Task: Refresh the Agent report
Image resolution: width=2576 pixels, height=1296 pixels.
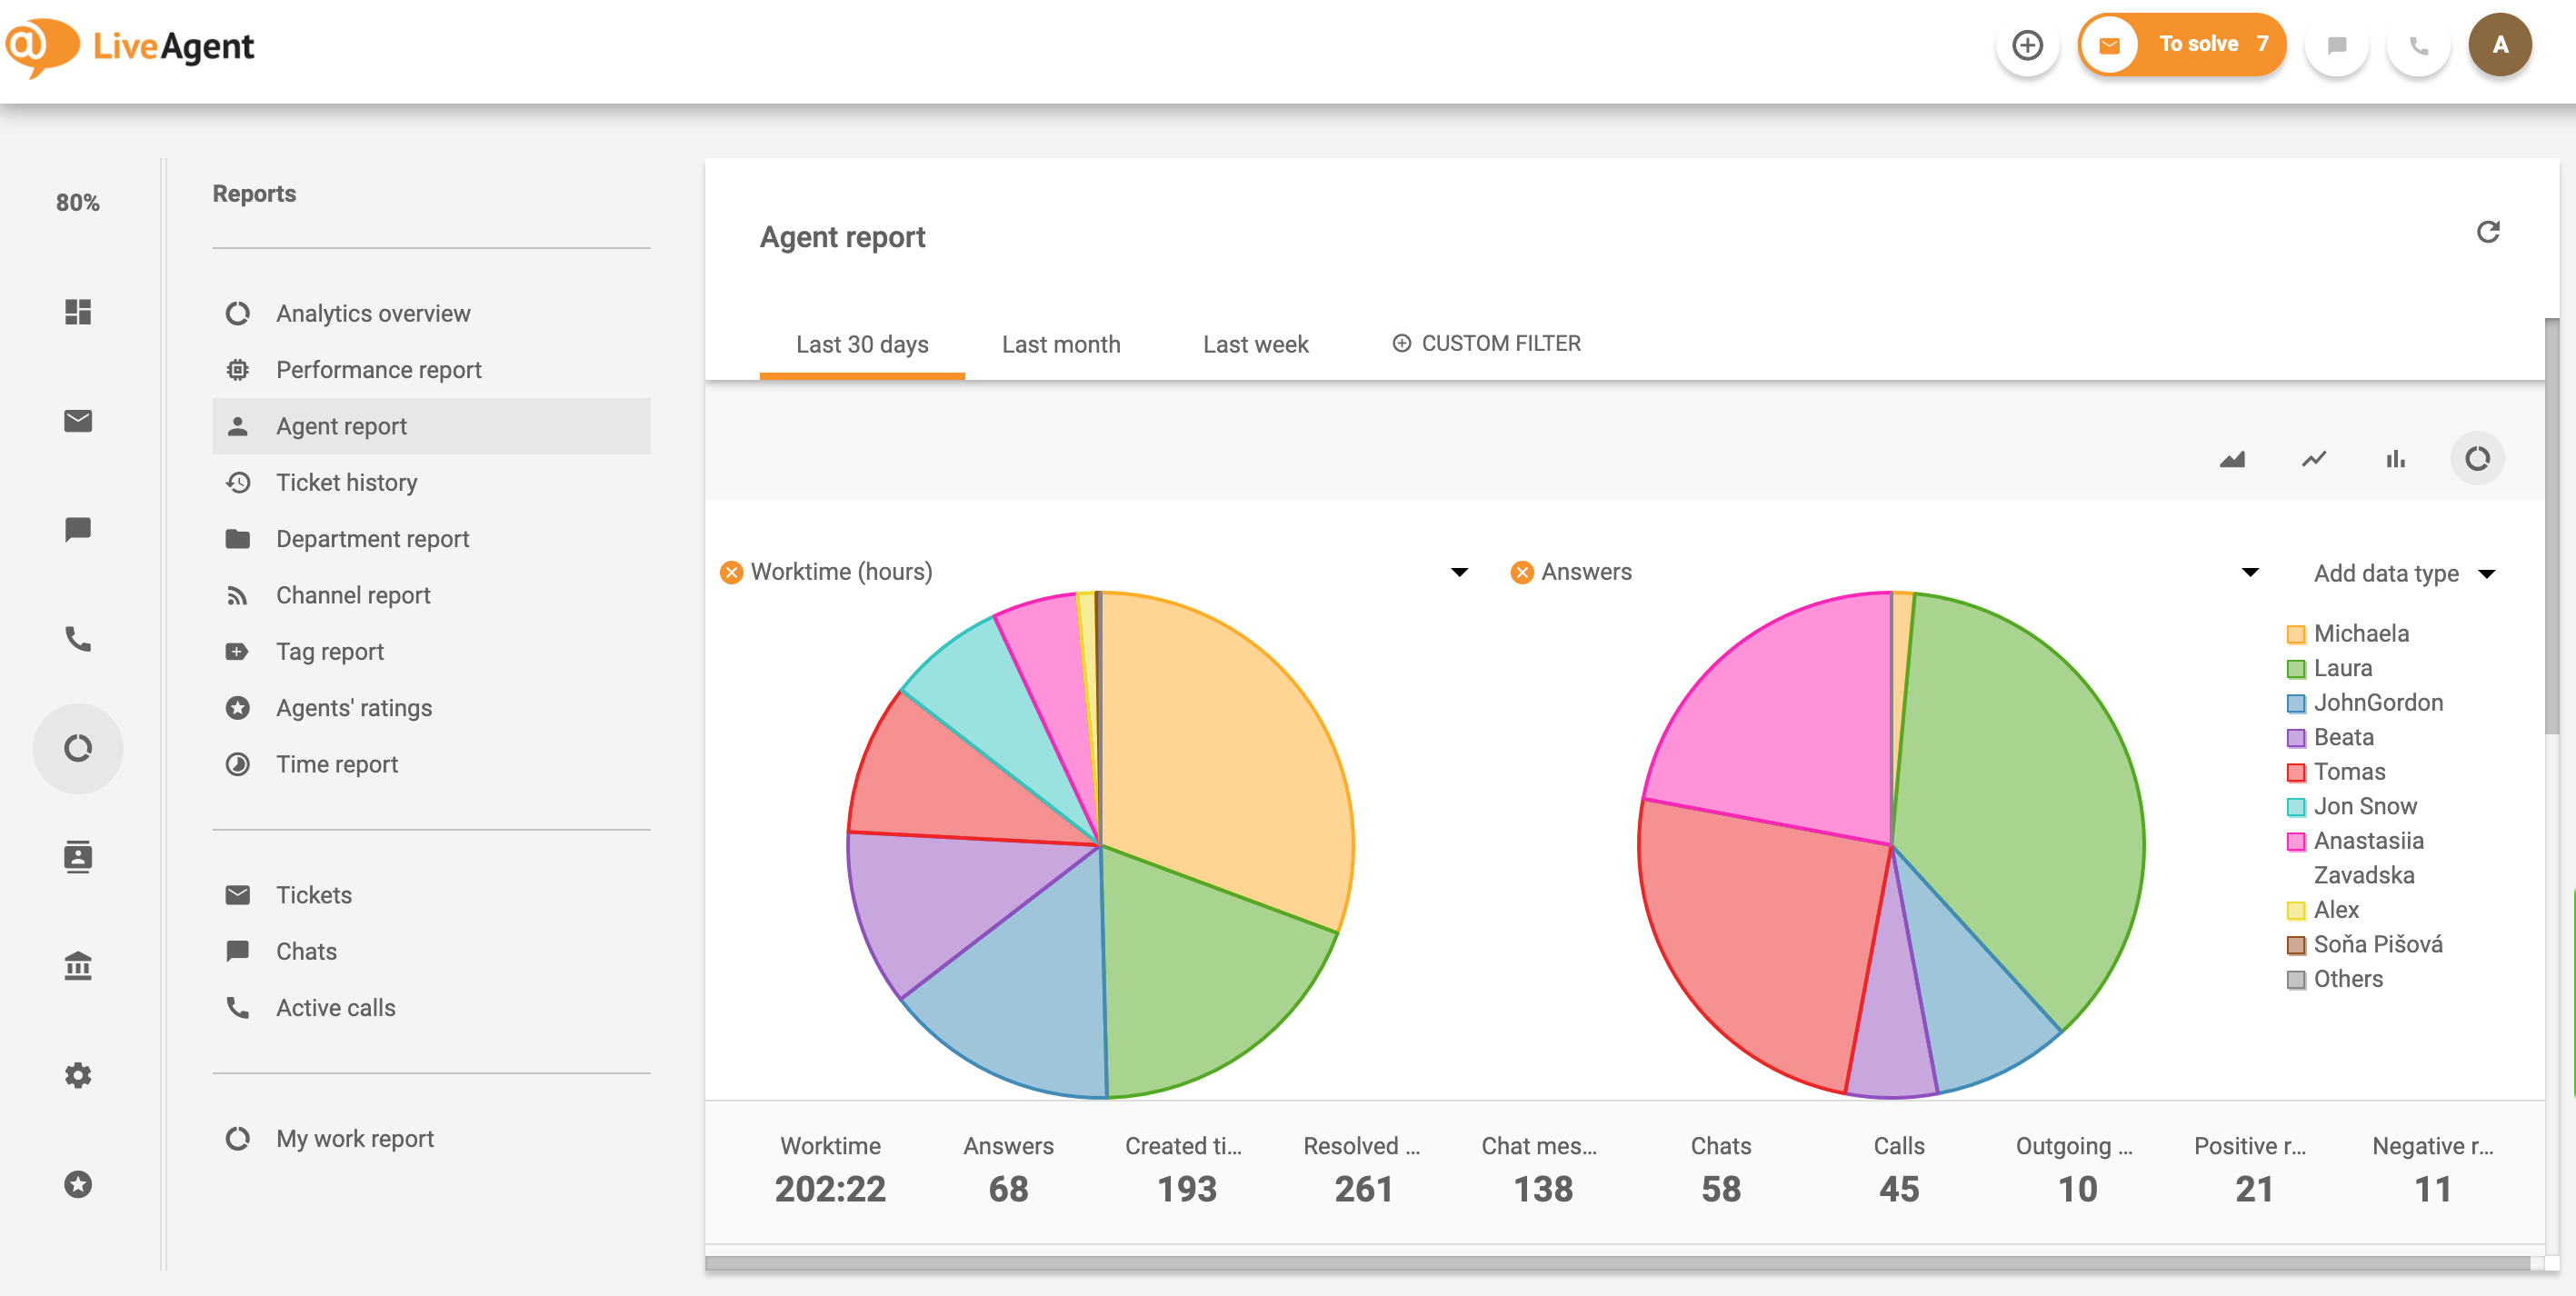Action: point(2491,231)
